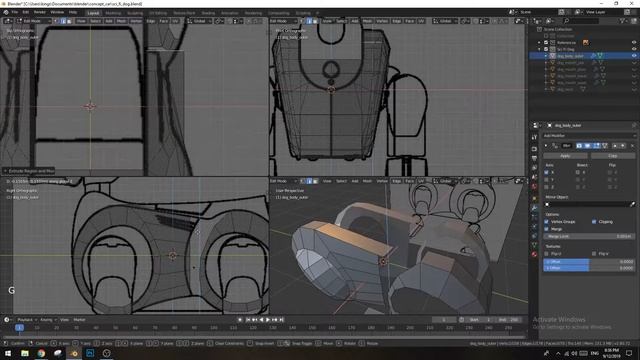Open Mesh menu in top-left viewport header
640x360 pixels.
[122, 21]
